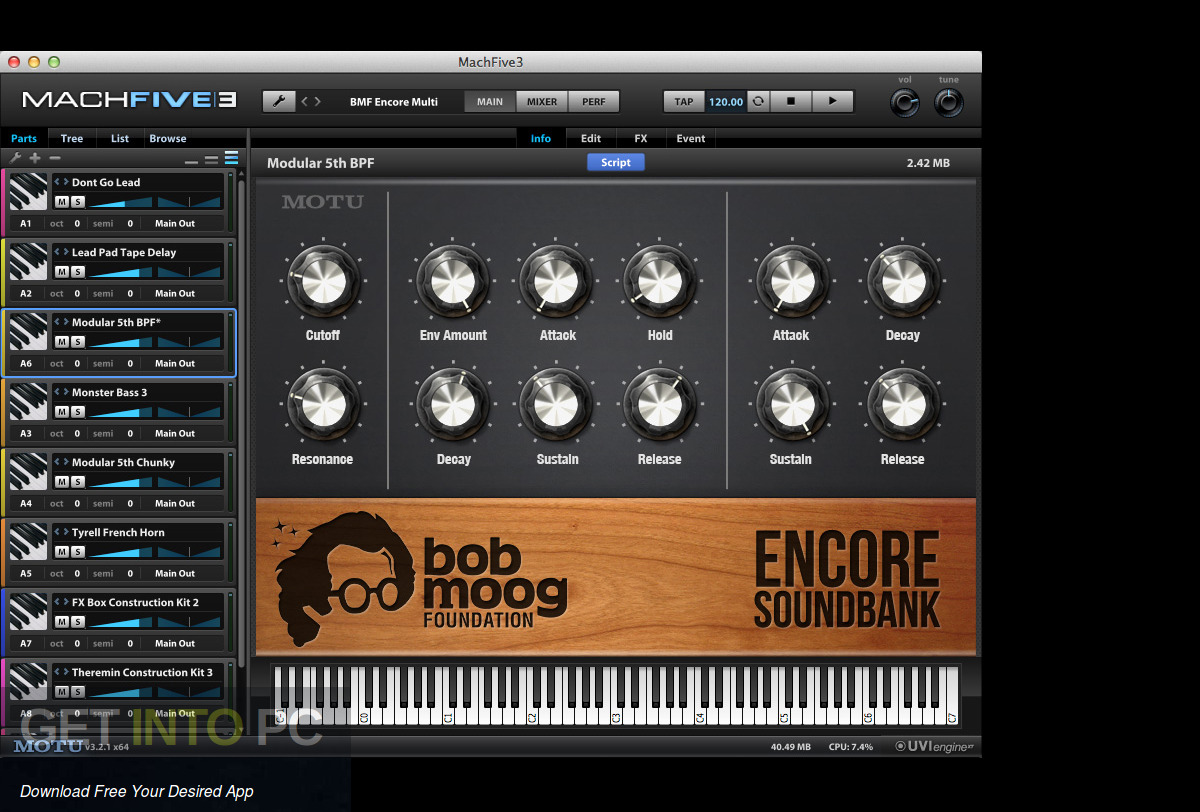Viewport: 1200px width, 812px height.
Task: Open Main Out output menu for part A4
Action: tap(175, 503)
